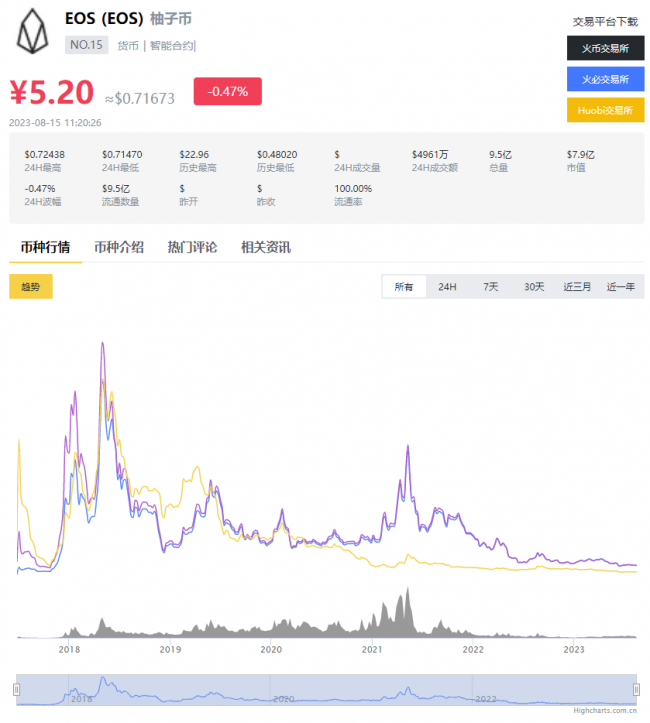Click the 24H波幅 label
Image resolution: width=650 pixels, height=723 pixels.
43,201
